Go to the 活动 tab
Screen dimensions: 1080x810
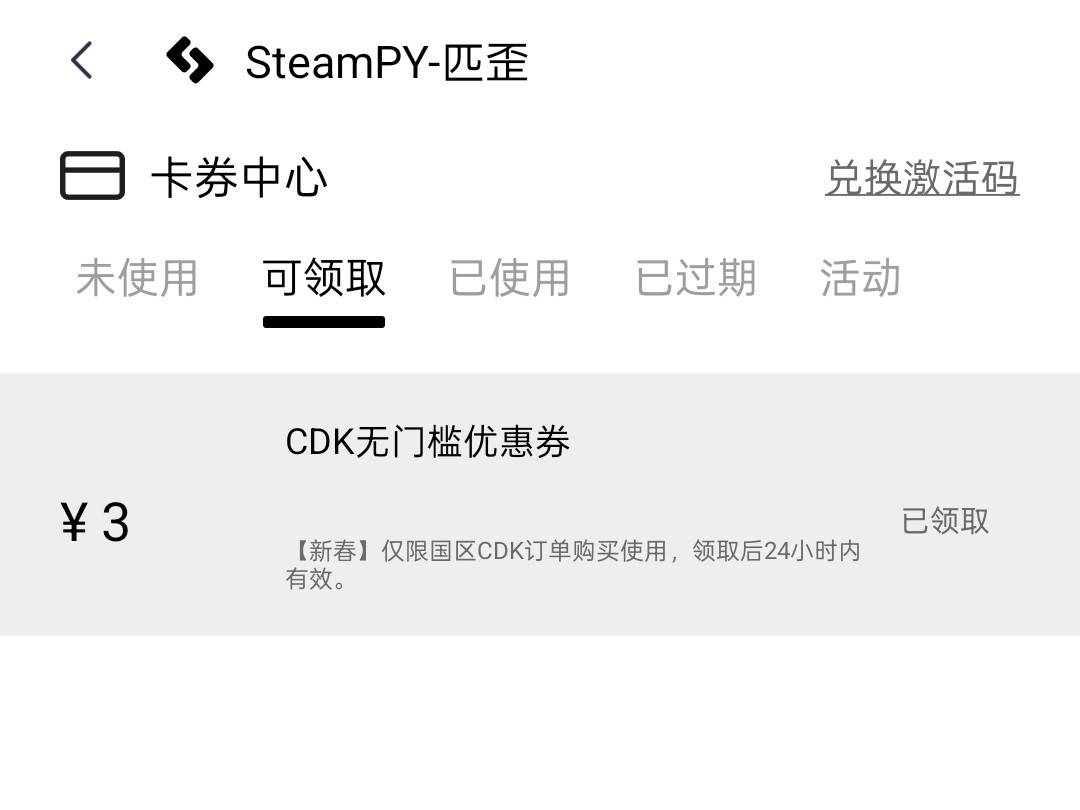[860, 278]
